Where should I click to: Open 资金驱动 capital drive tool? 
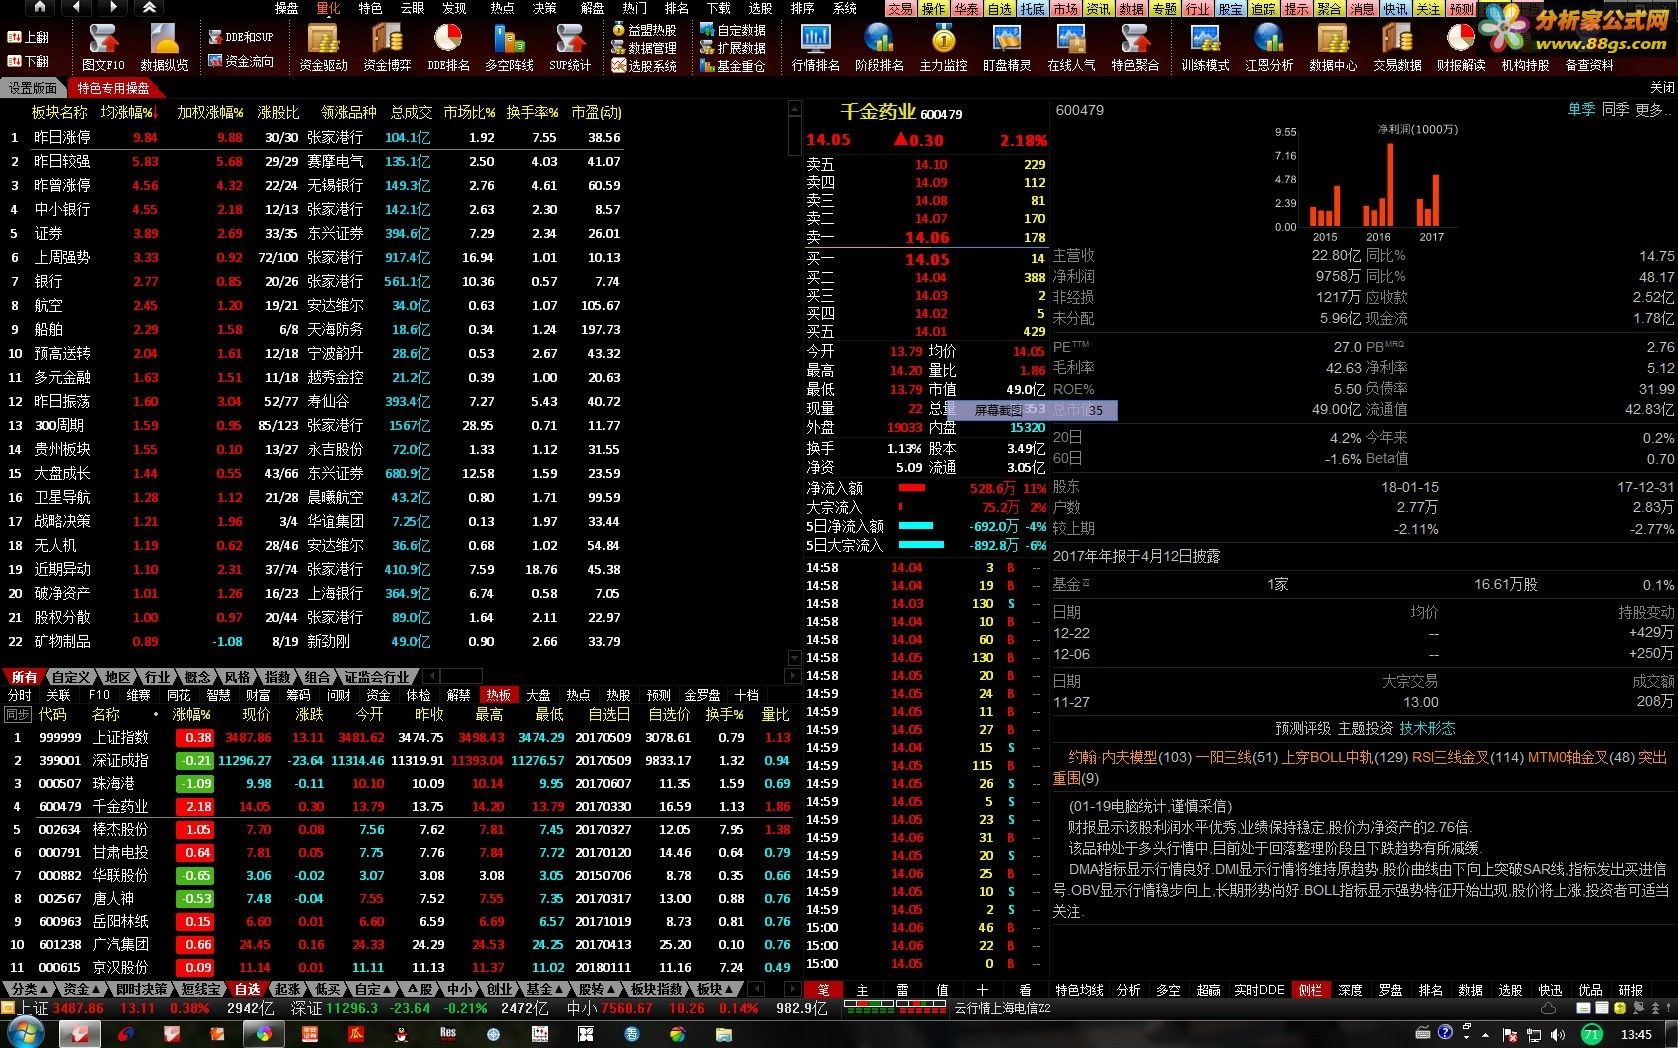tap(323, 47)
